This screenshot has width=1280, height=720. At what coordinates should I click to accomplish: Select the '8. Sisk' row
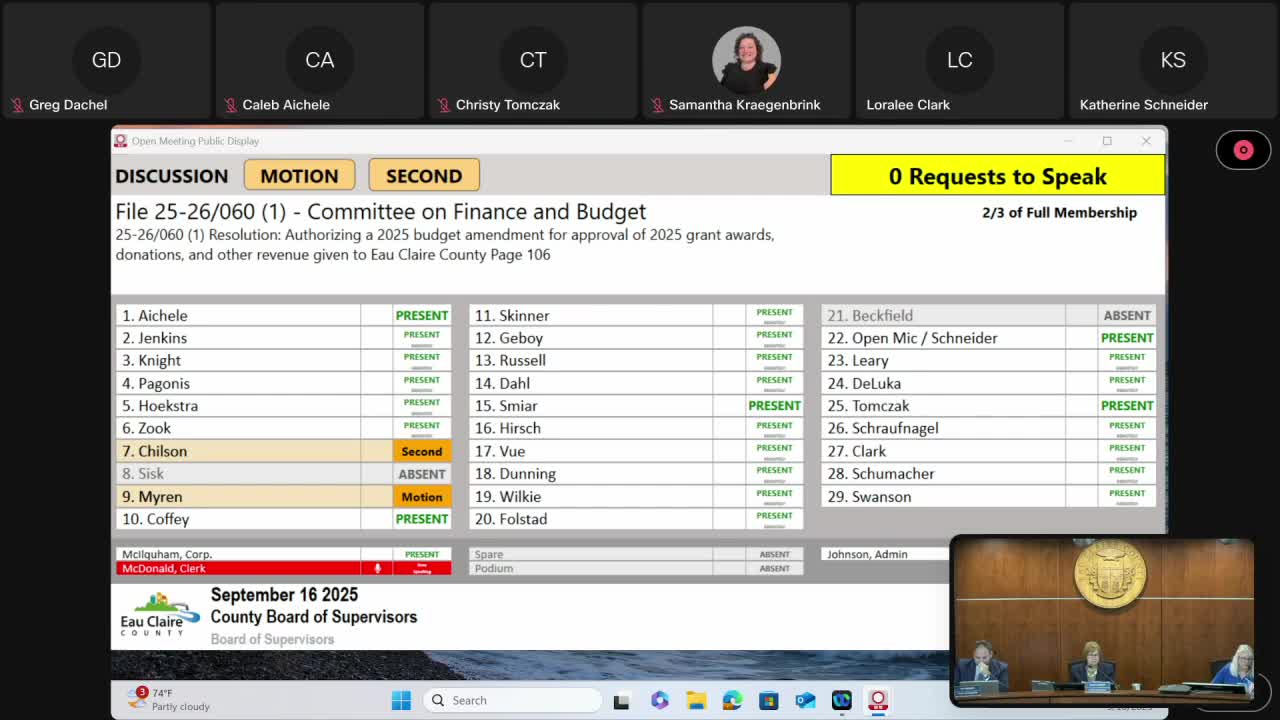pos(284,474)
